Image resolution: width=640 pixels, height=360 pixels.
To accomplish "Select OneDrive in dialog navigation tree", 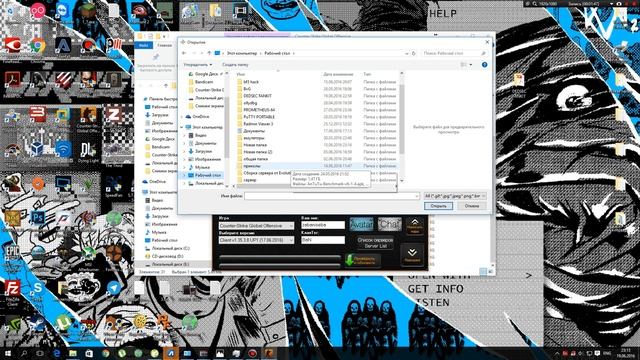I will click(201, 117).
